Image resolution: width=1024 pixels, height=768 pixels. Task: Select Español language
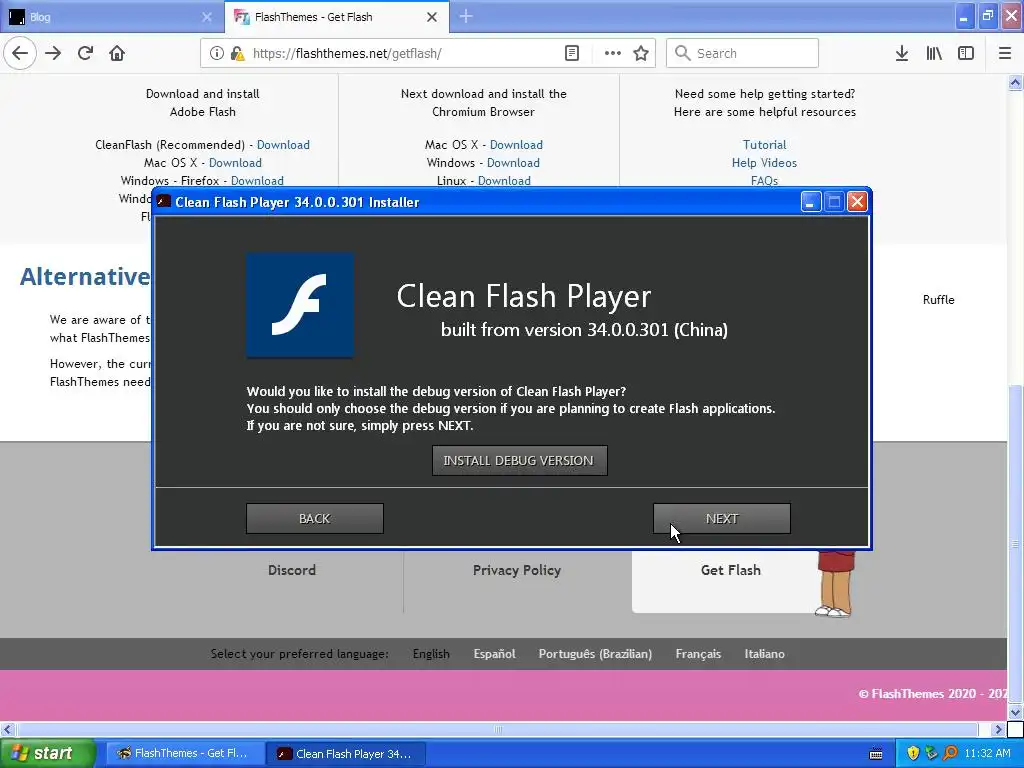(x=494, y=654)
